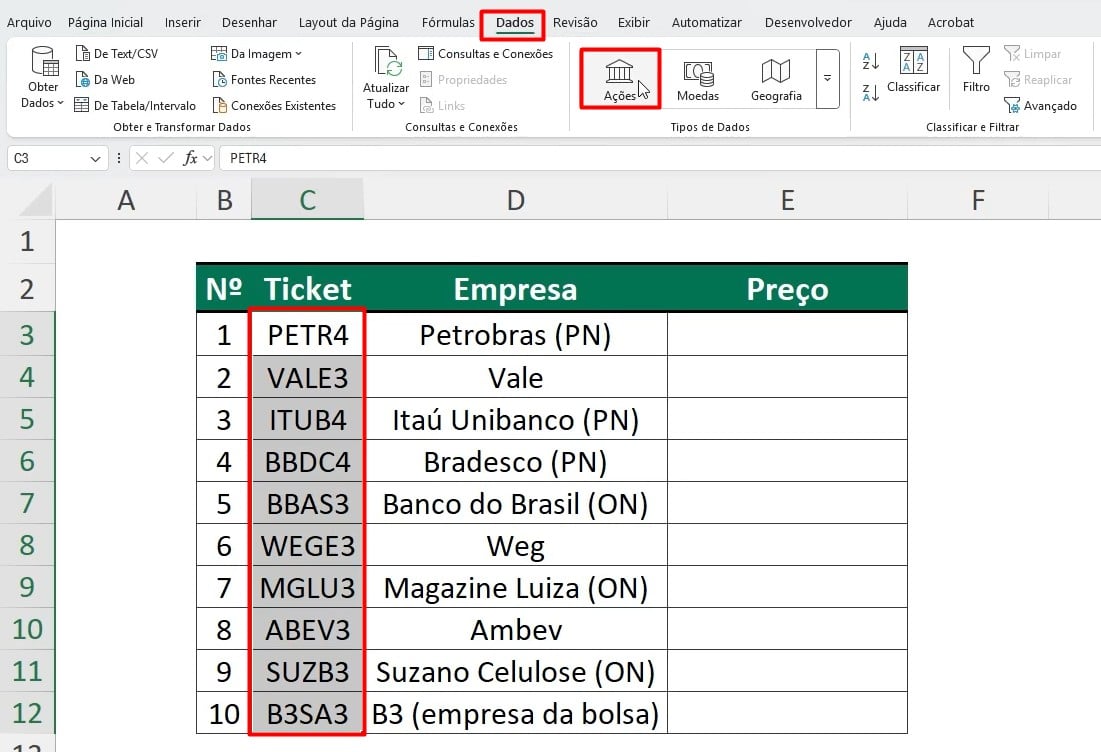Click the Petrobras (PN) cell
The width and height of the screenshot is (1101, 752).
515,335
